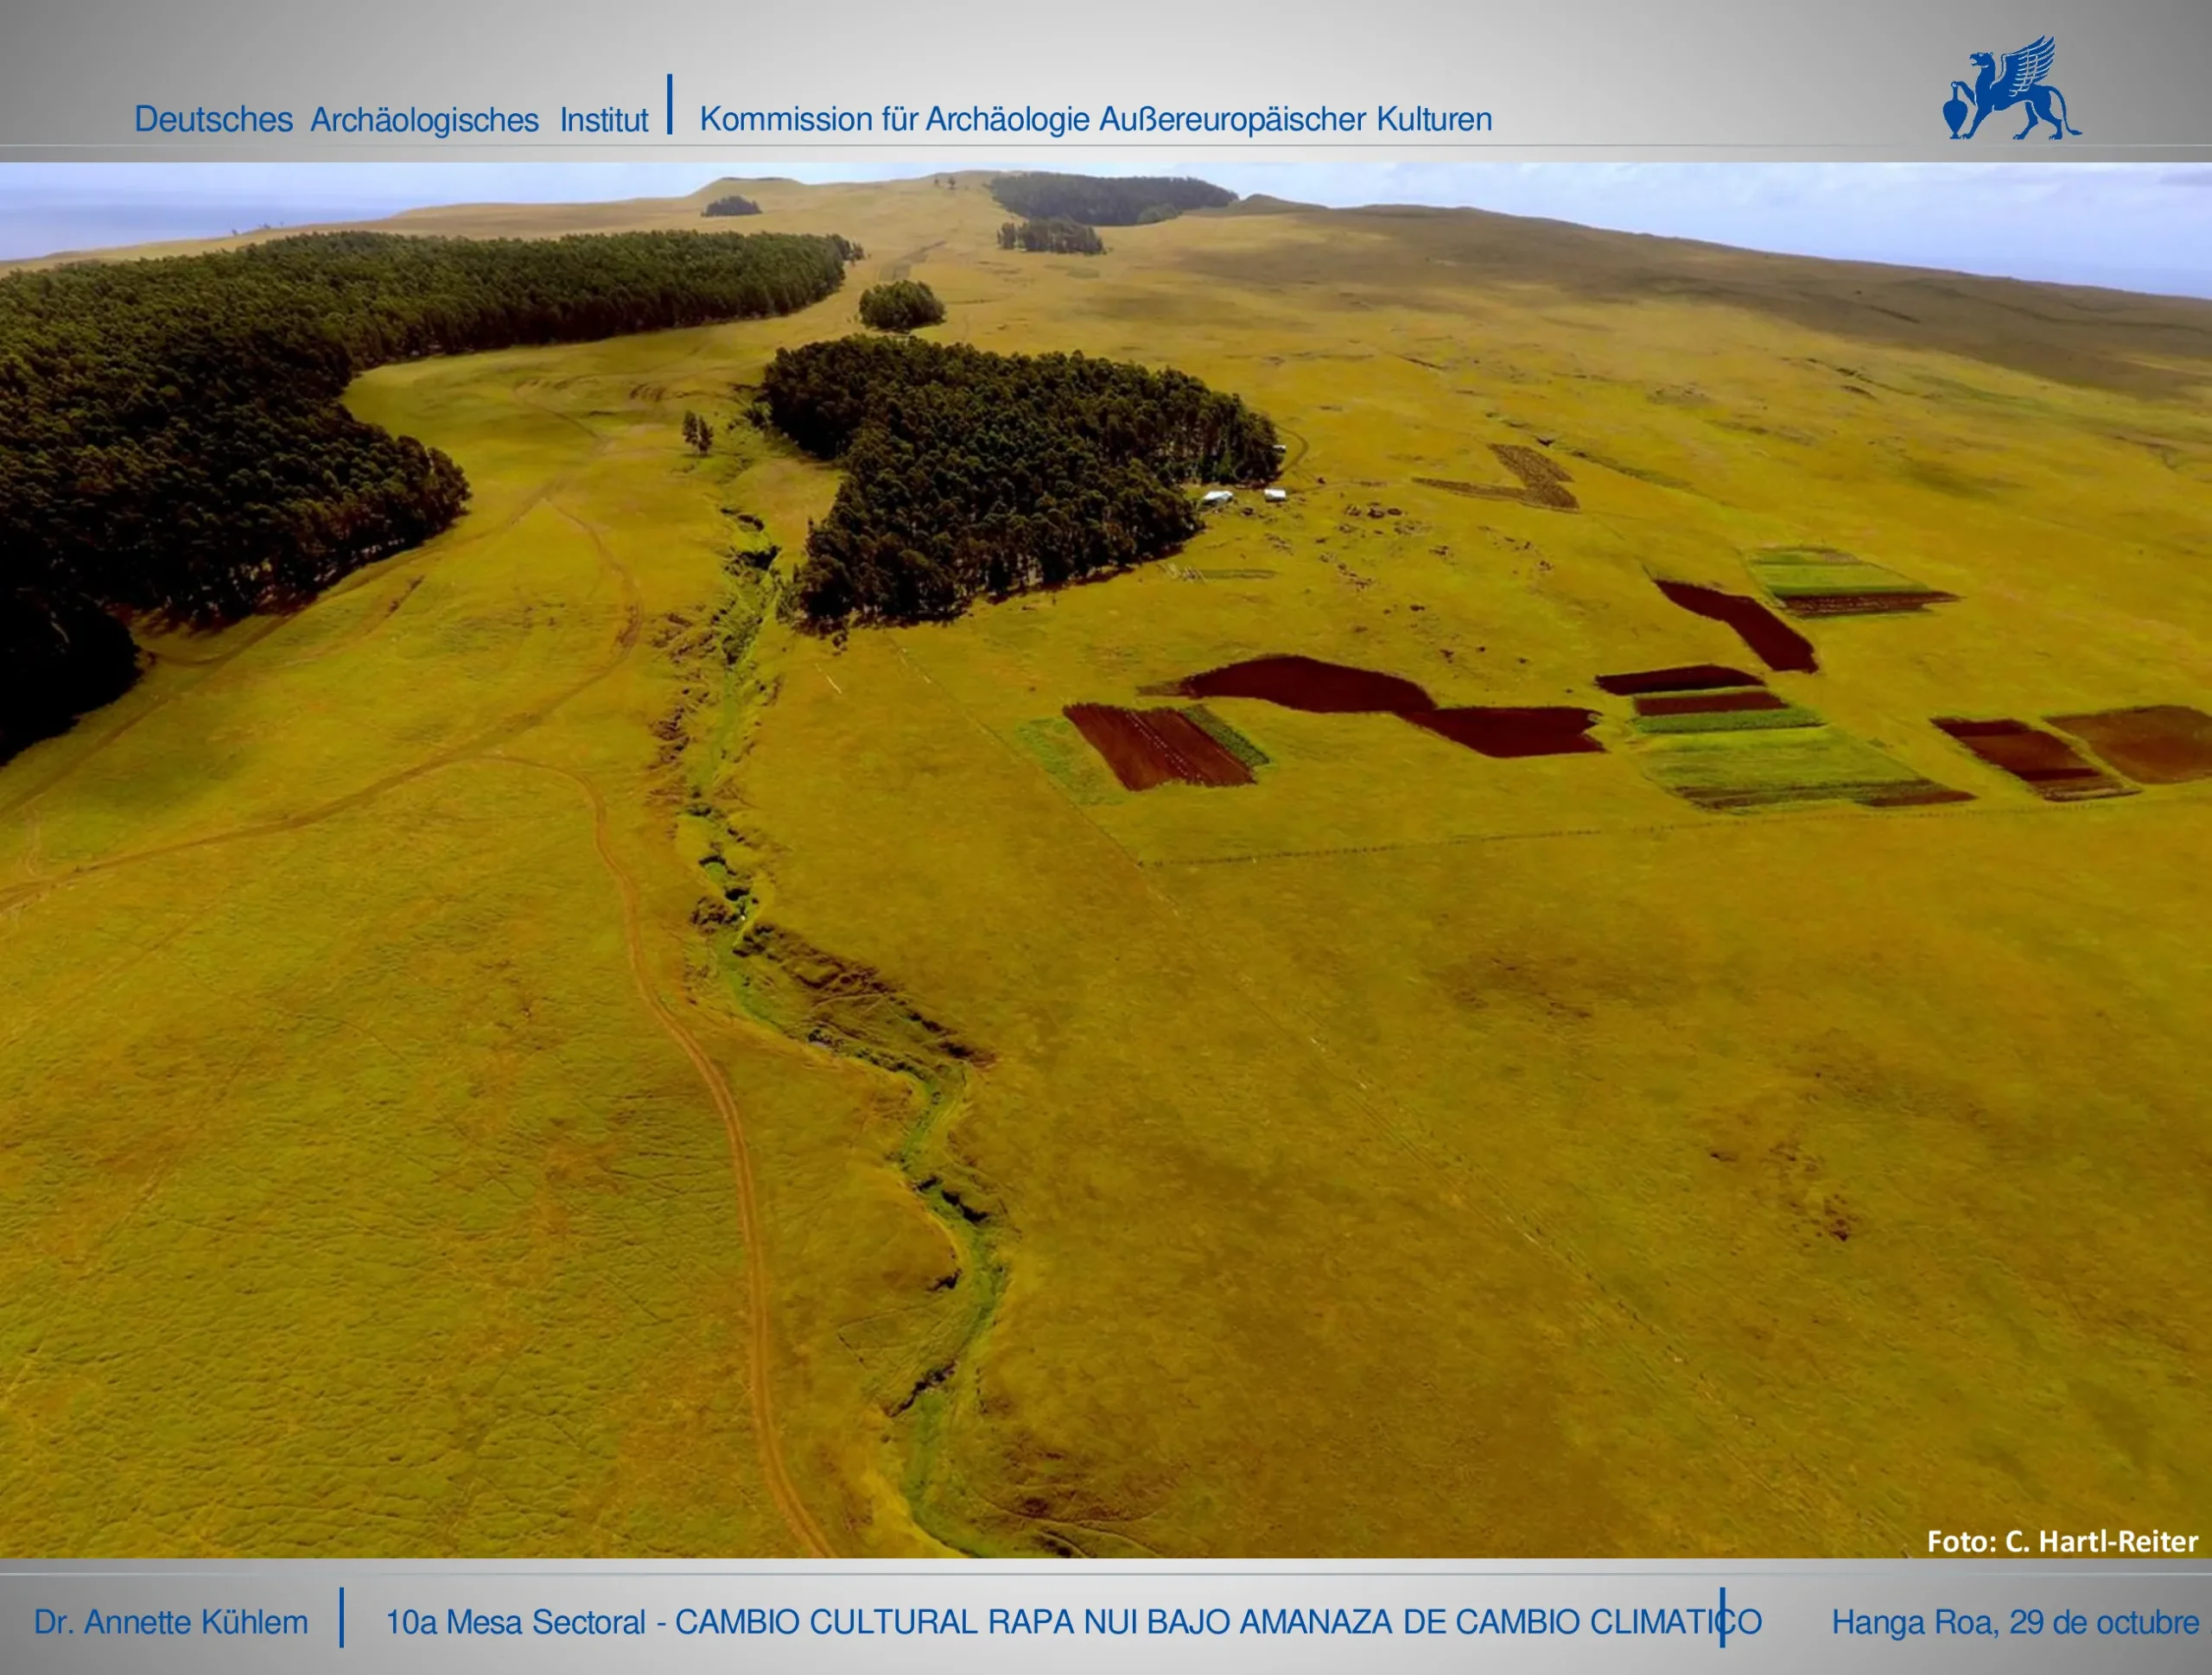Click the blue vertical divider in header

click(x=669, y=104)
